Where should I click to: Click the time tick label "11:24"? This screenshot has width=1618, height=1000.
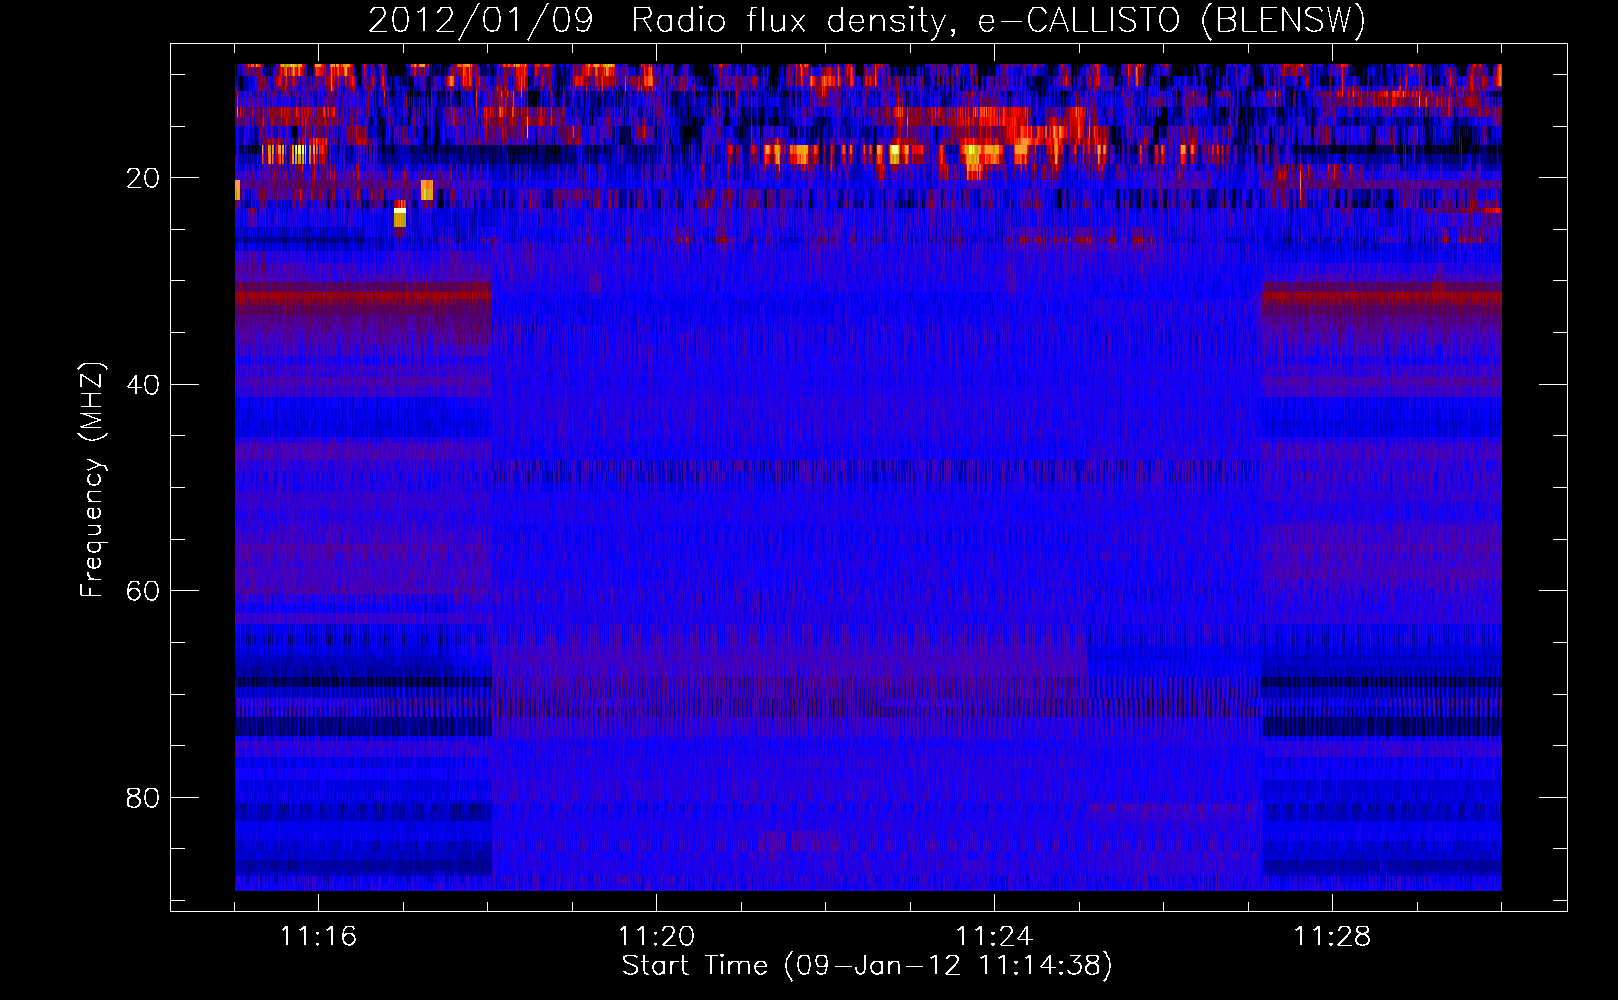point(994,936)
